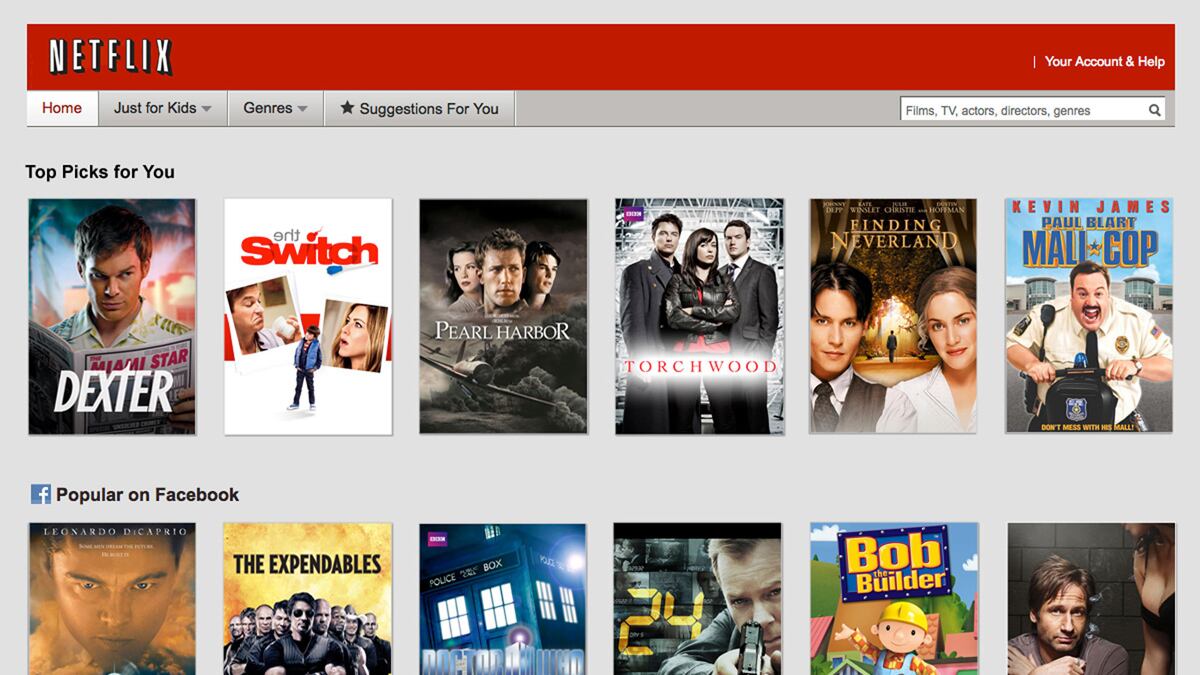Screen dimensions: 1200x675
Task: Click the search magnifying glass icon
Action: point(1155,109)
